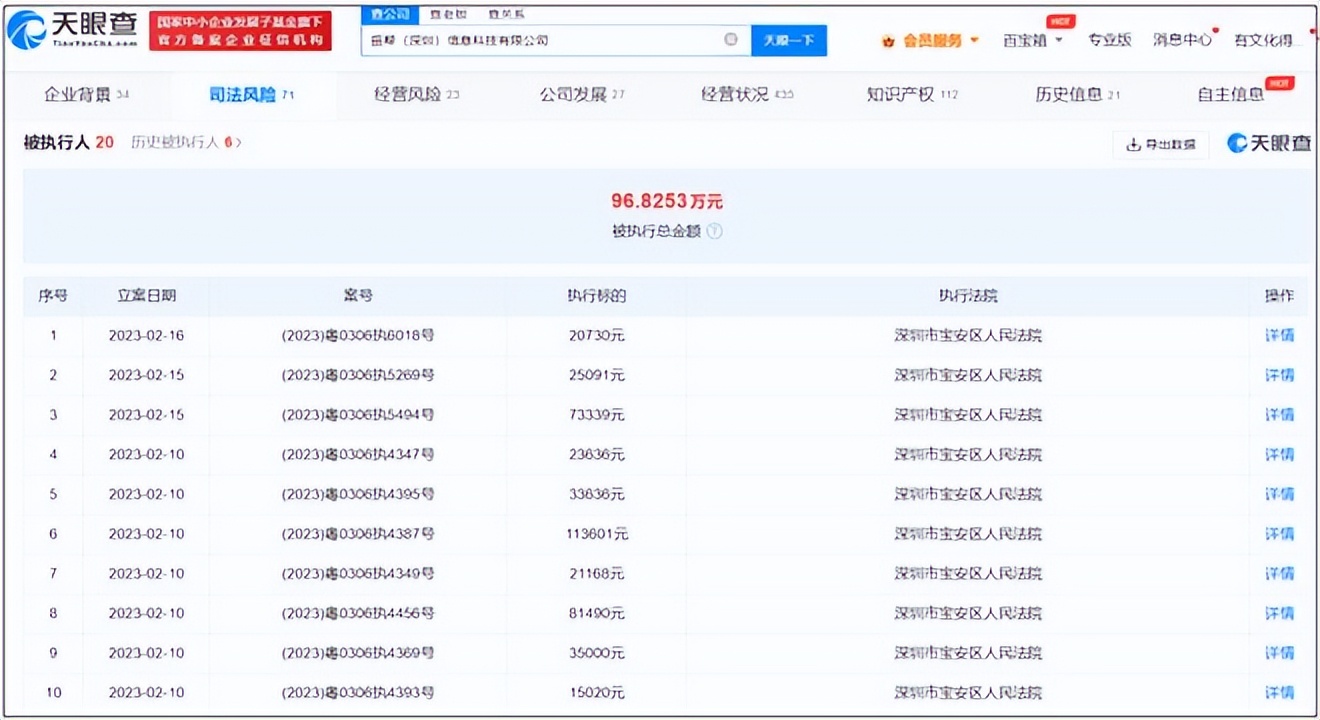Switch to the 企业背景 tab
The height and width of the screenshot is (720, 1320).
point(80,95)
